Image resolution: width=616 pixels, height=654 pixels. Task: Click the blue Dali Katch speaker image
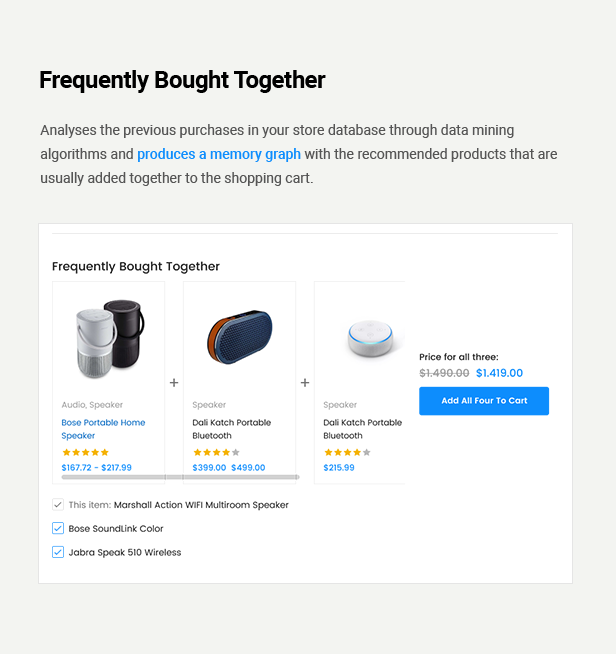pyautogui.click(x=239, y=337)
